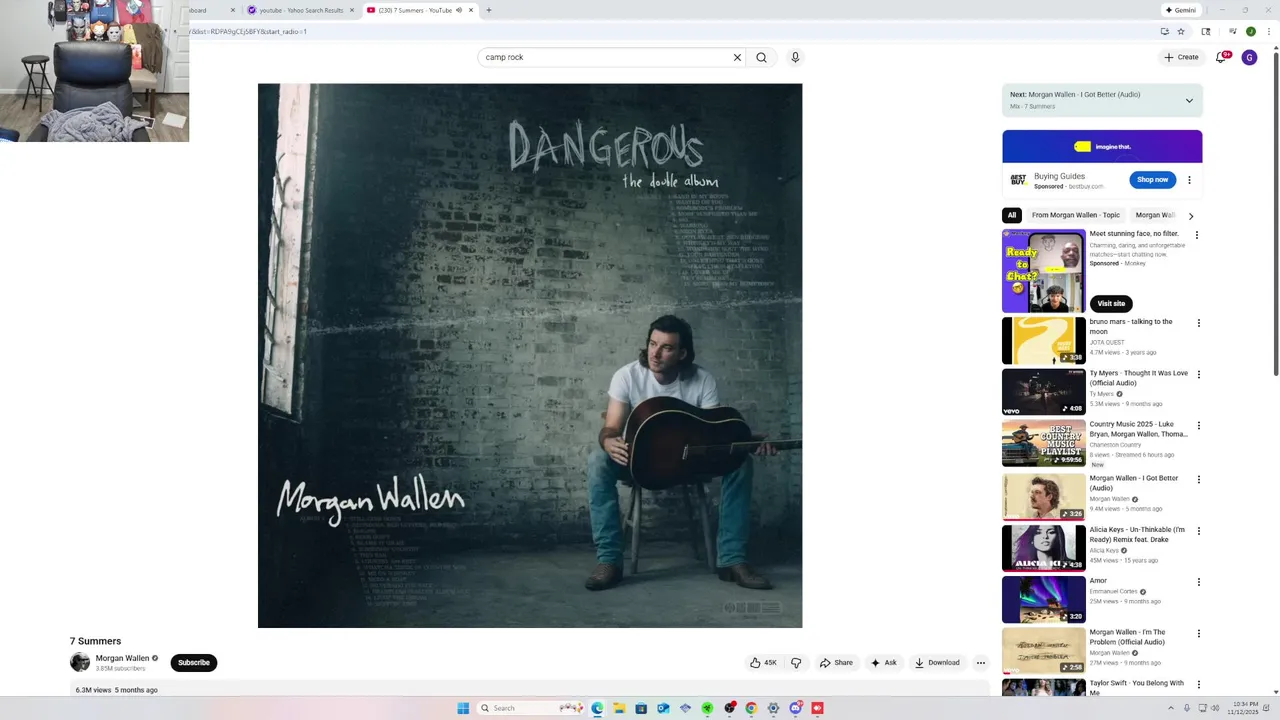Open Chrome profile avatar in toolbar
The width and height of the screenshot is (1280, 720).
pos(1250,31)
